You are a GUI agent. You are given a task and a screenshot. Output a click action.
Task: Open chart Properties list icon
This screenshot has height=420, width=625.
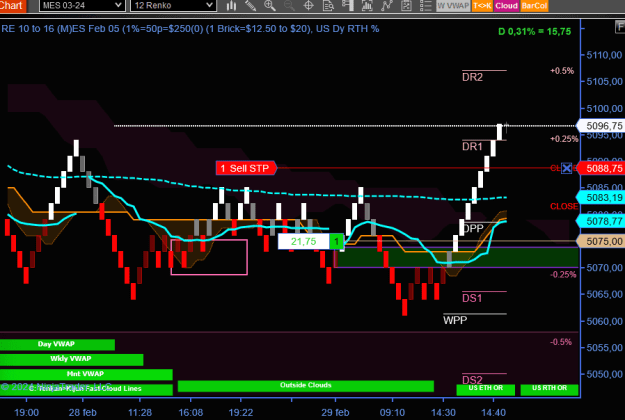[425, 6]
